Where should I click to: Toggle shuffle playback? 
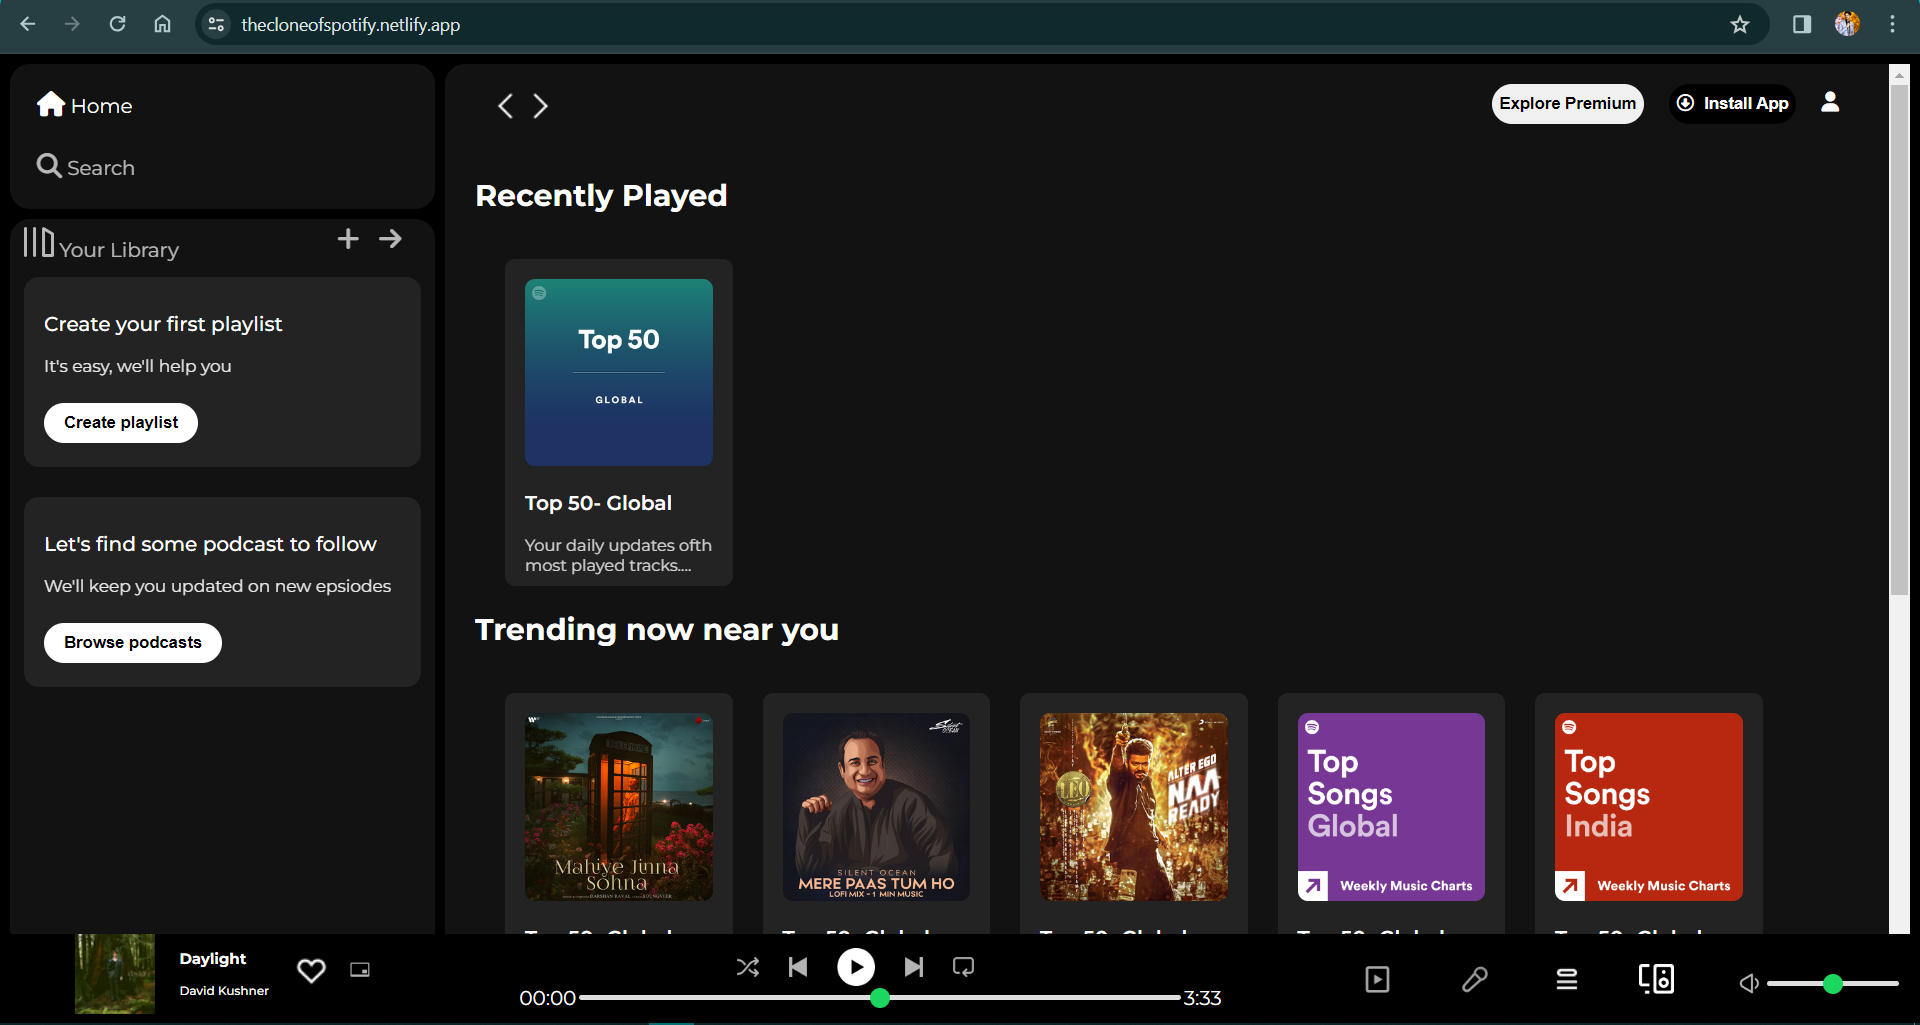(748, 967)
